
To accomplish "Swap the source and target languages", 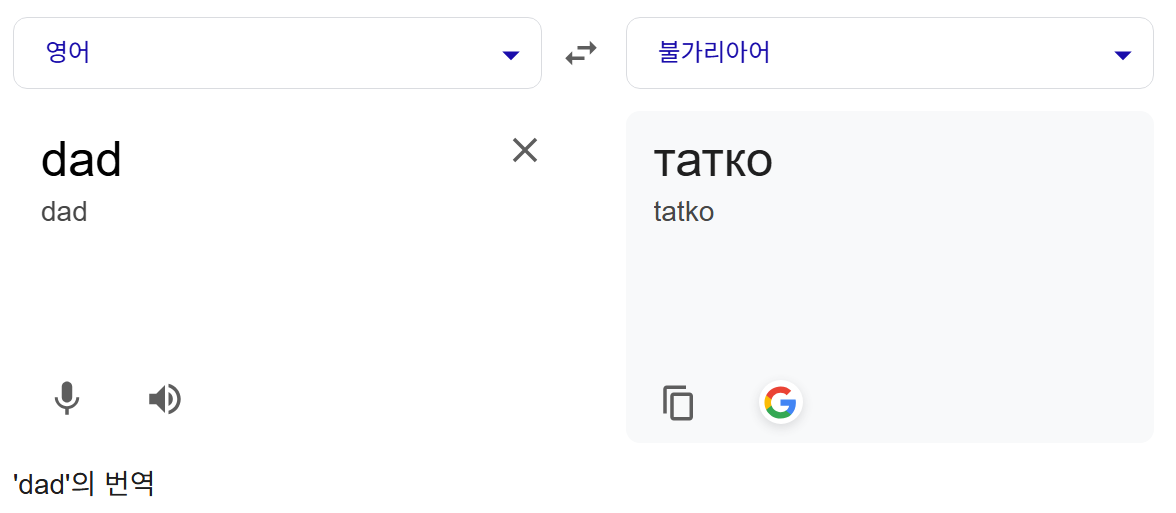I will (581, 53).
